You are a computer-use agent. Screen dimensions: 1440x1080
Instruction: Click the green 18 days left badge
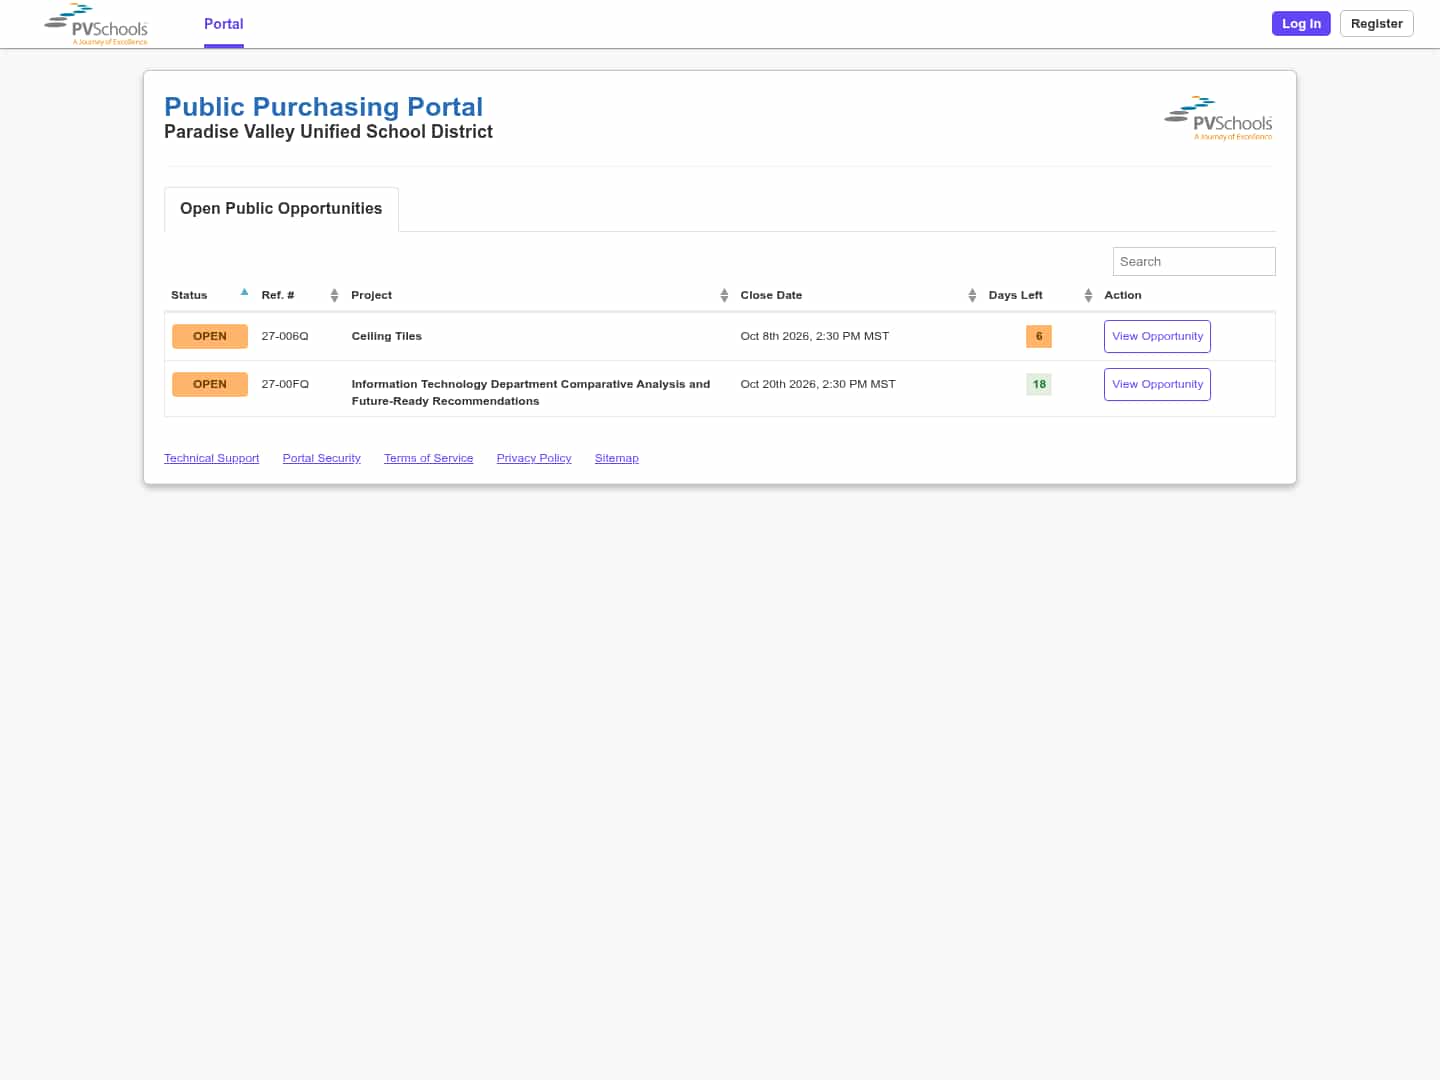pos(1039,384)
